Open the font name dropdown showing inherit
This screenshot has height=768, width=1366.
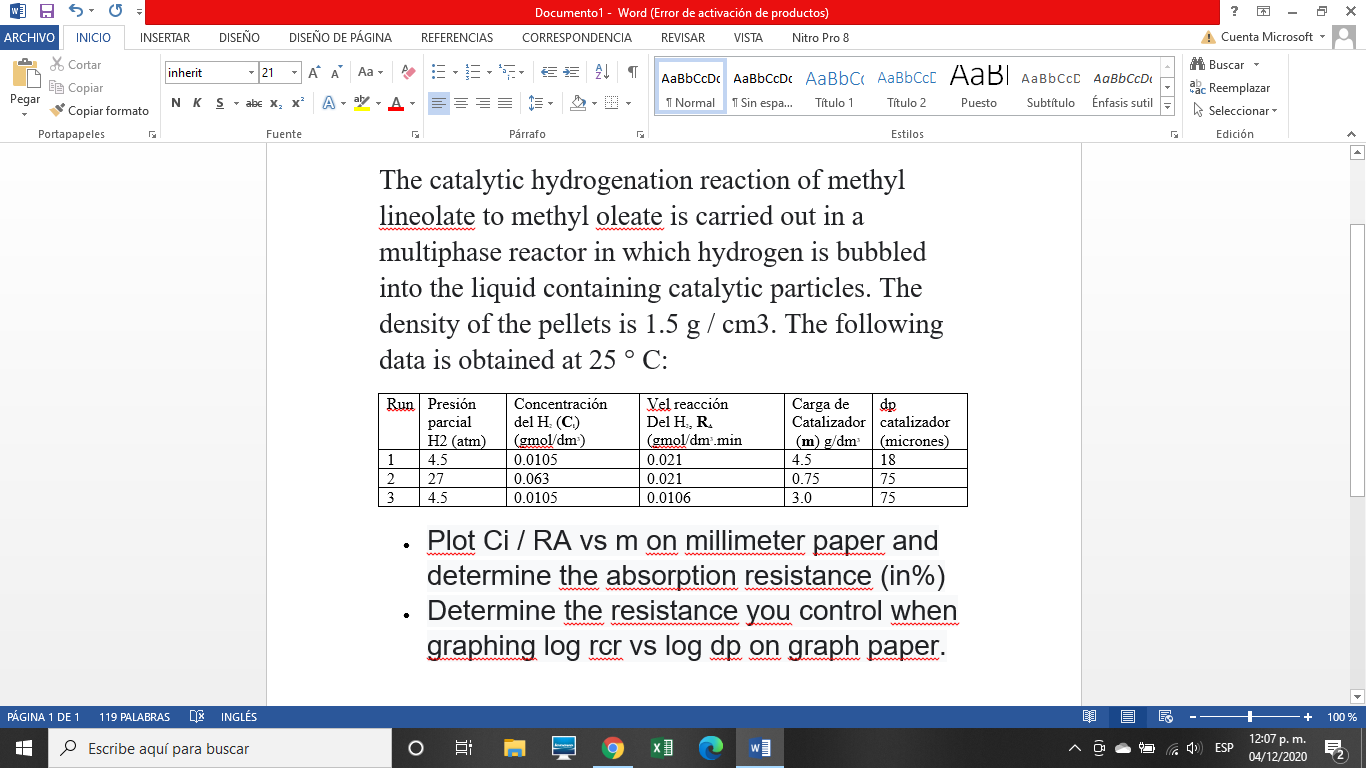251,73
